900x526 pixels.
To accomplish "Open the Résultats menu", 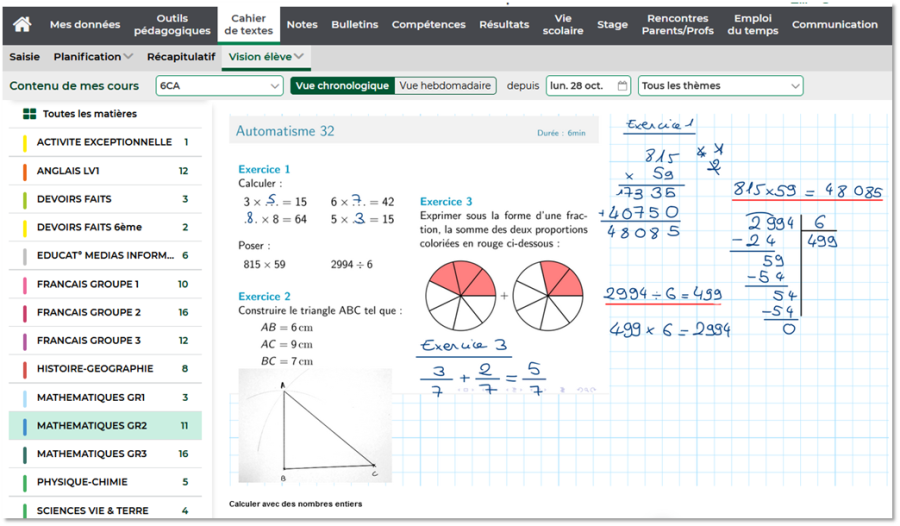I will coord(504,25).
